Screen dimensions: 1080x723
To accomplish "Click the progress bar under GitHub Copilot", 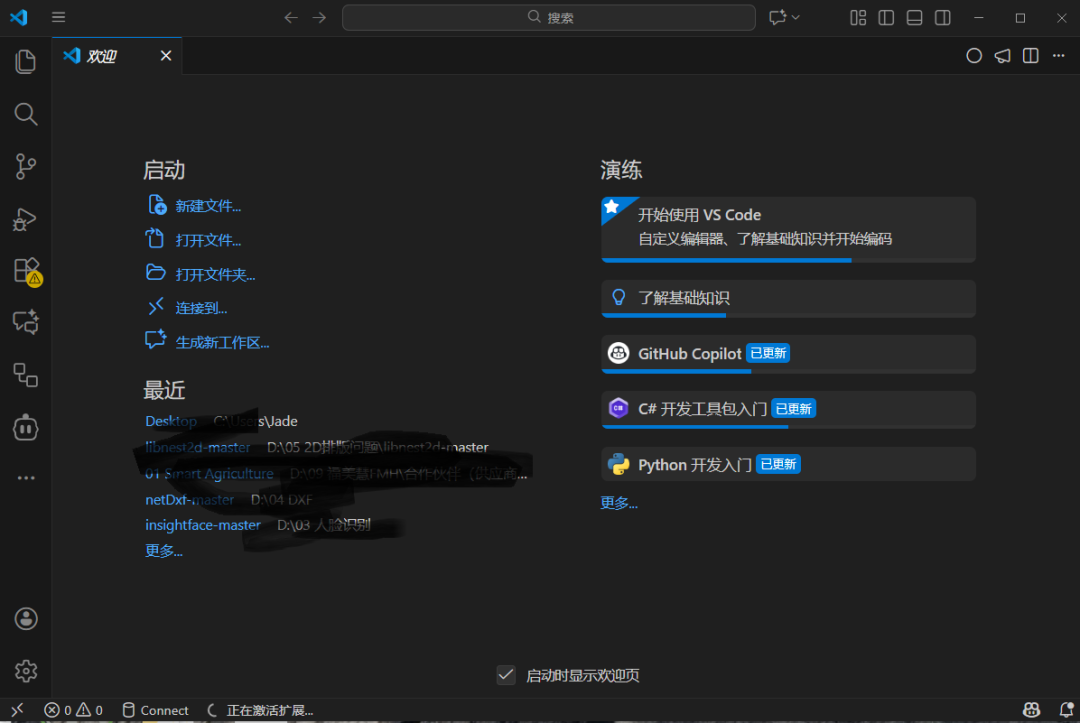I will (x=788, y=371).
